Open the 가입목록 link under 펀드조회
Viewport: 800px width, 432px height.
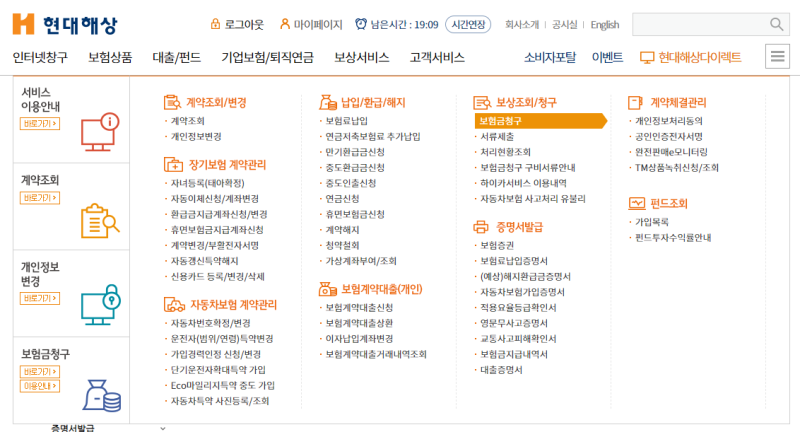[x=652, y=222]
